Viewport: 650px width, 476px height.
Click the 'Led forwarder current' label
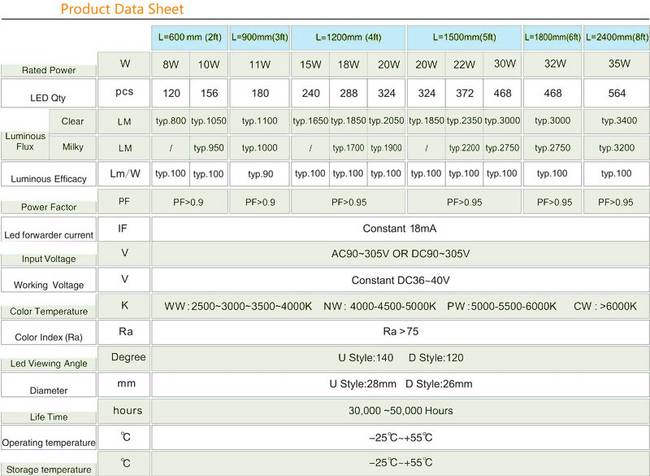tap(49, 235)
